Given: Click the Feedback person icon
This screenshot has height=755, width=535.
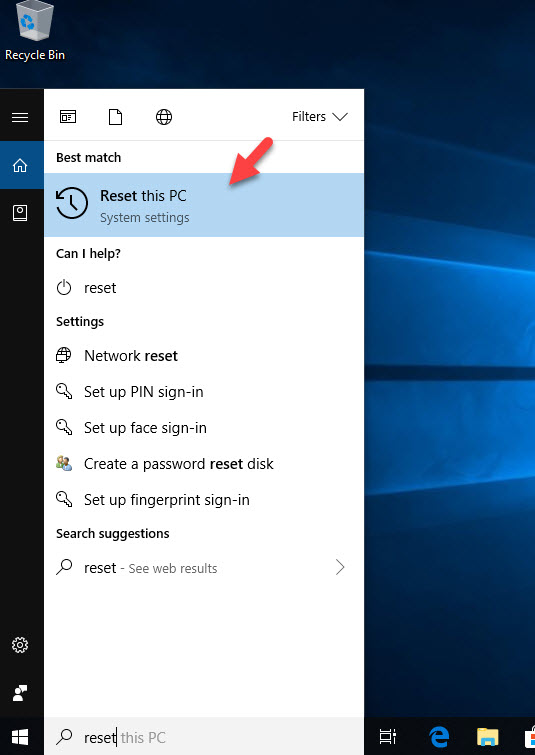Looking at the screenshot, I should coord(20,693).
